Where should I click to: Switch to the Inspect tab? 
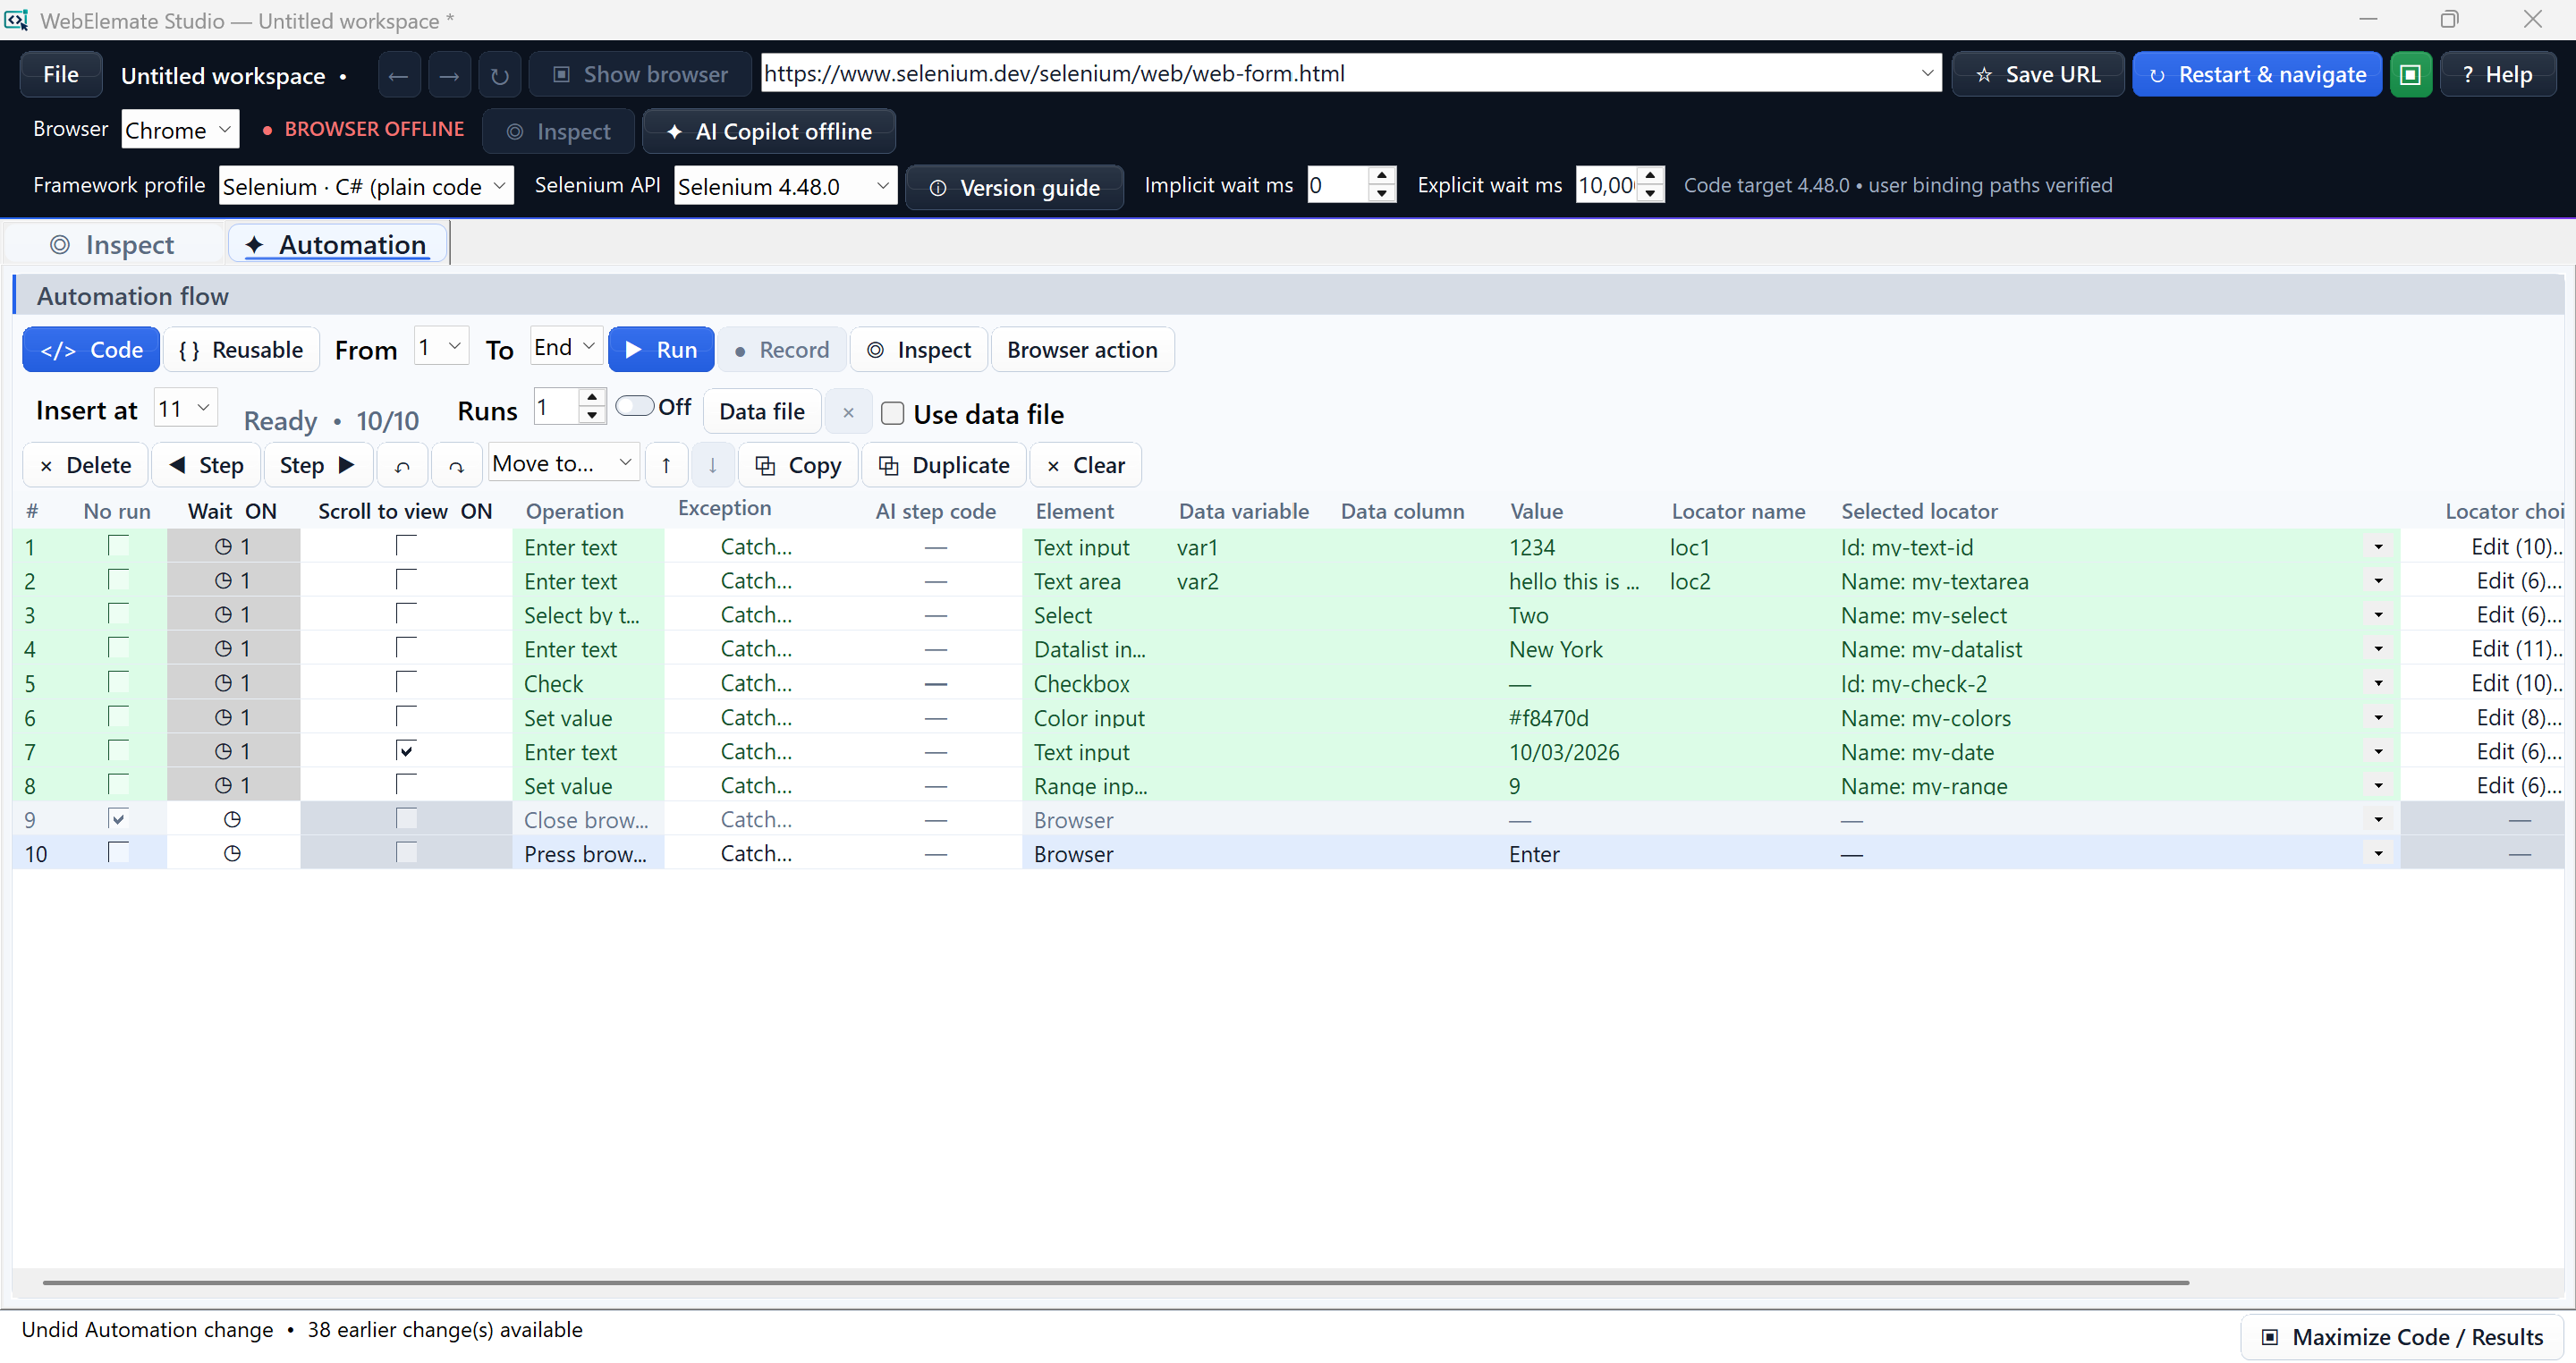[114, 245]
